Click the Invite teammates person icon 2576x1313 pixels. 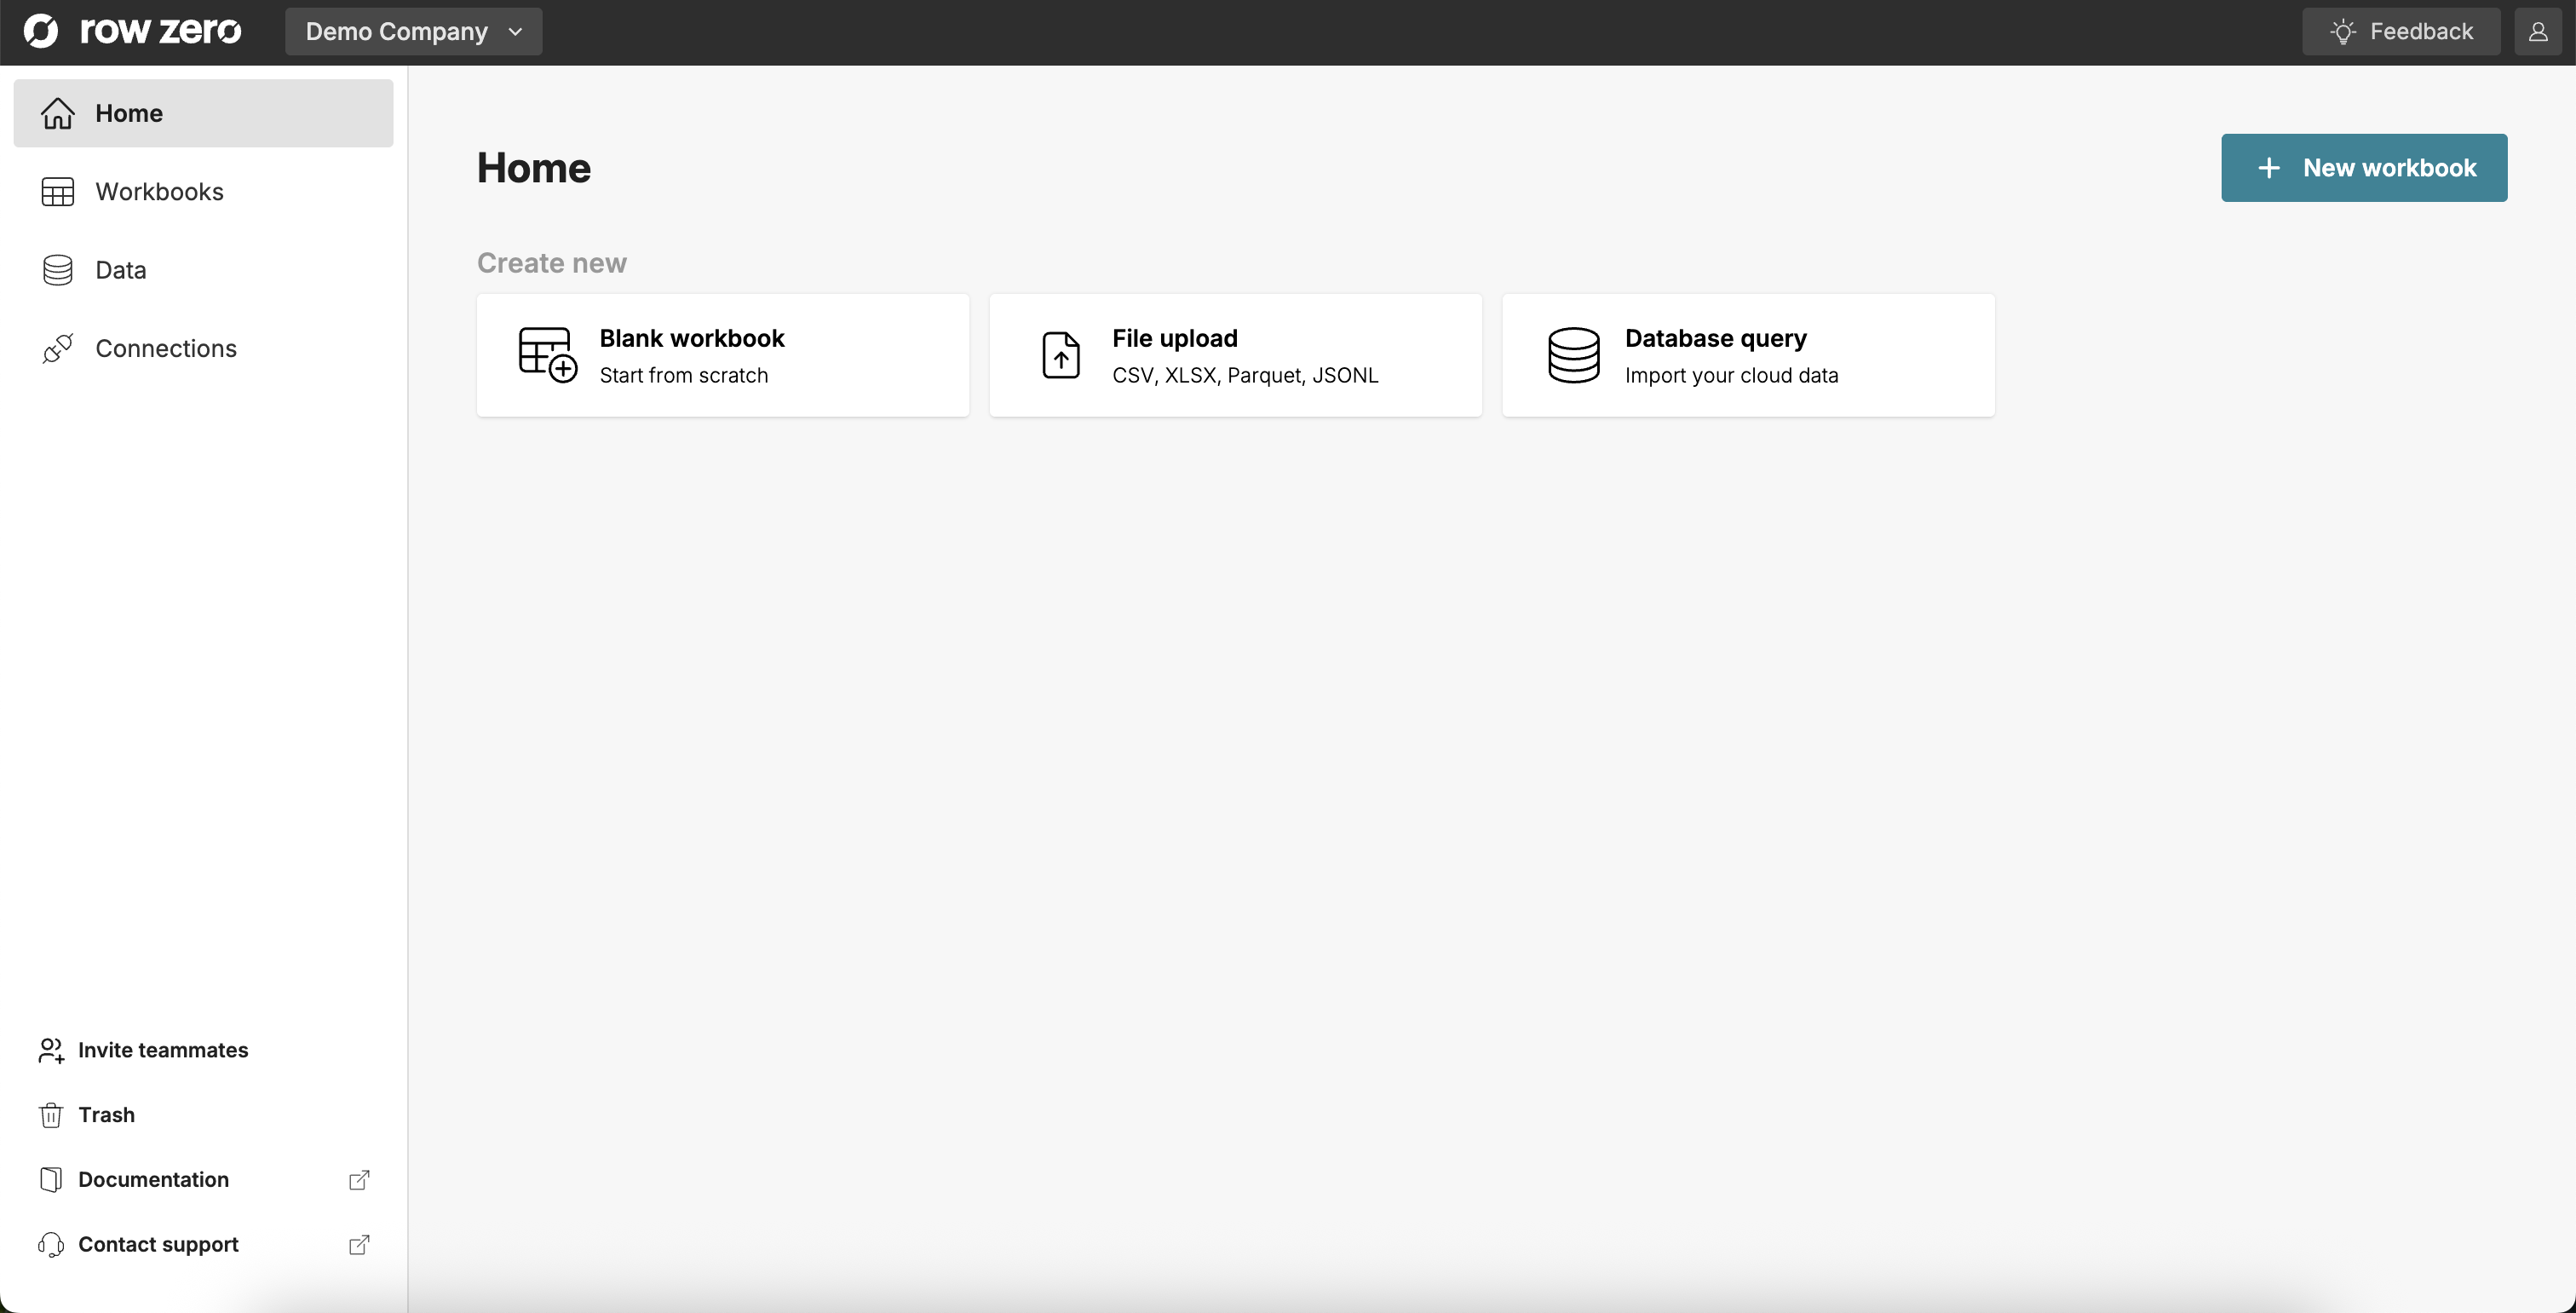51,1049
